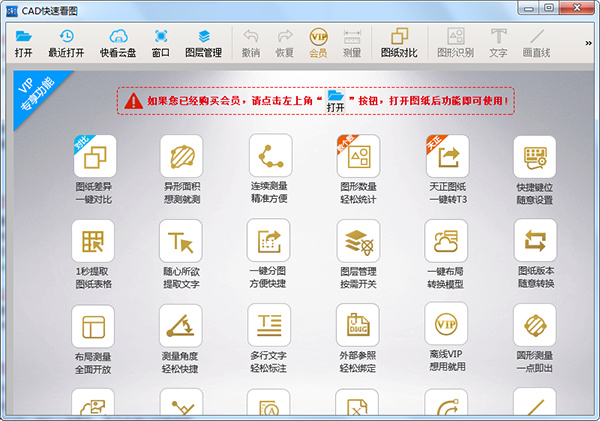The height and width of the screenshot is (421, 600).
Task: Click the 图纸版本 随意转换 icon
Action: click(x=535, y=240)
